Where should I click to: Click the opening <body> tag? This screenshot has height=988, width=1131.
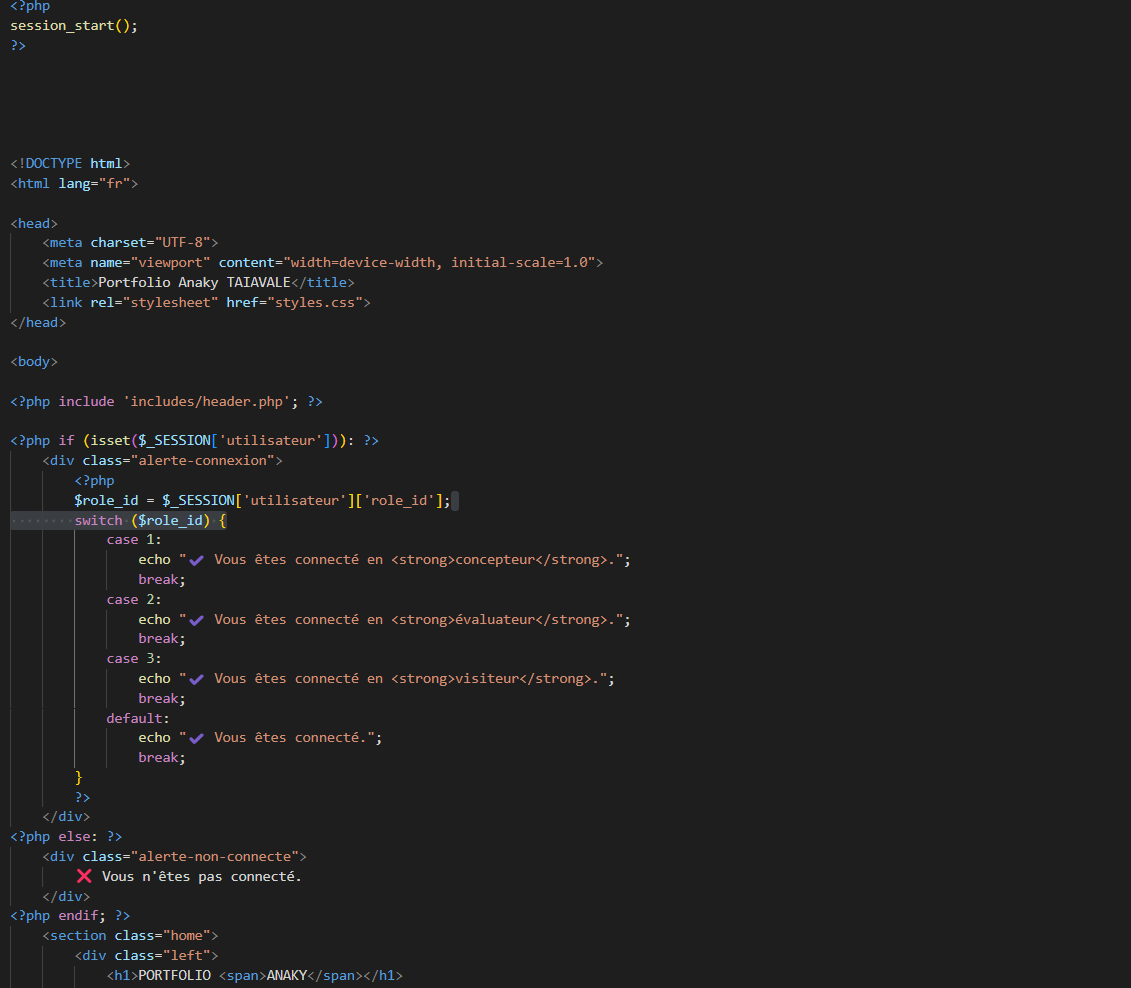click(x=34, y=361)
